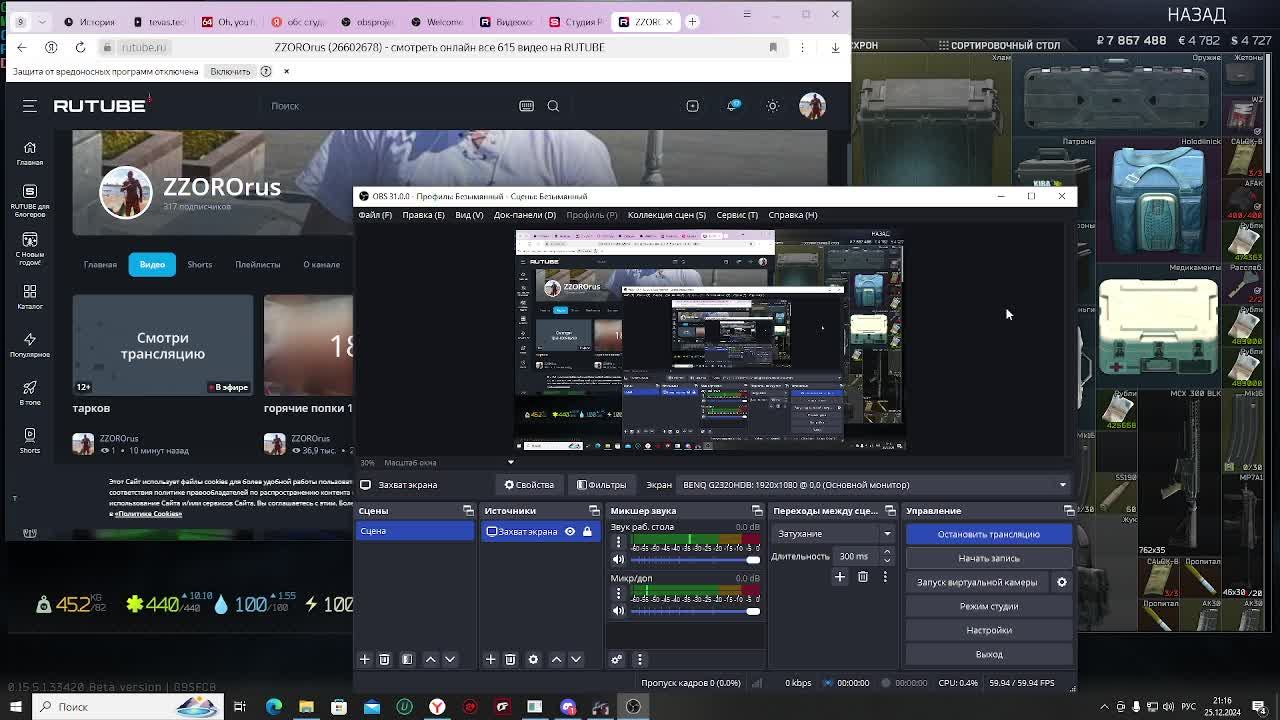Toggle lock on Захват экрана source
This screenshot has height=720, width=1280.
587,532
